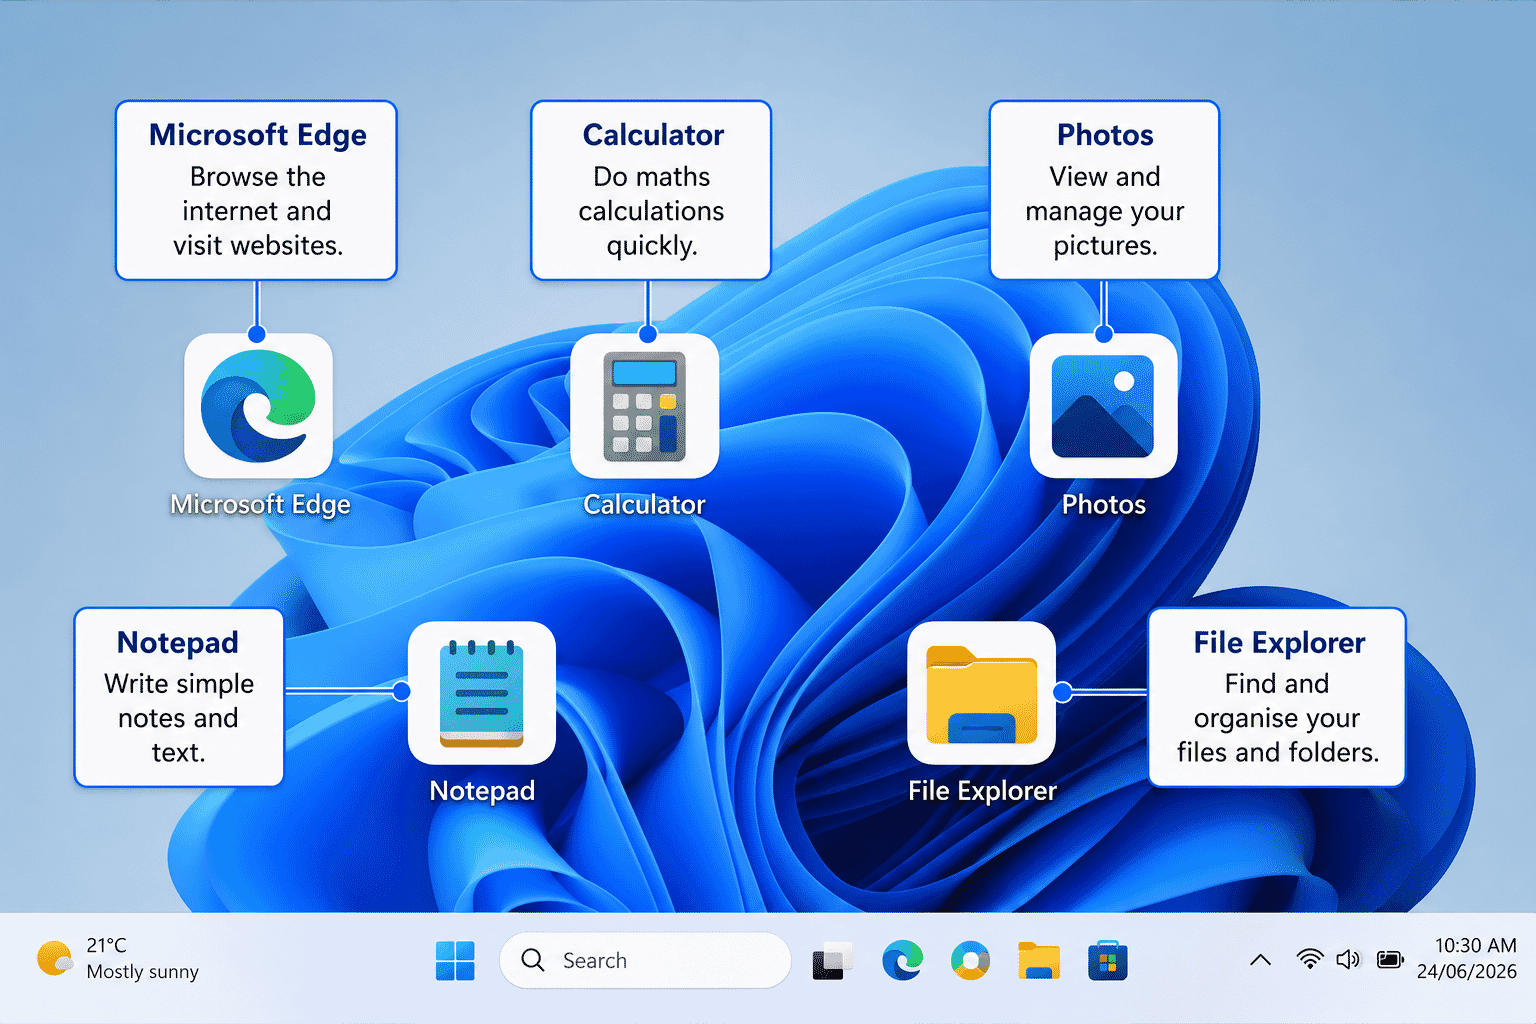Open the clock showing 10:30 AM
1536x1024 pixels.
(1475, 946)
